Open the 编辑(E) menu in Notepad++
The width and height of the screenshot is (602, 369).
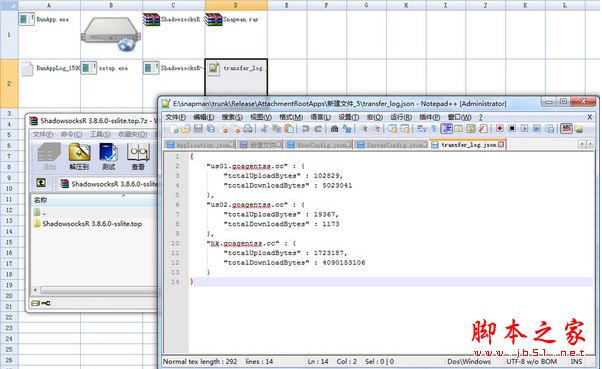coord(204,117)
